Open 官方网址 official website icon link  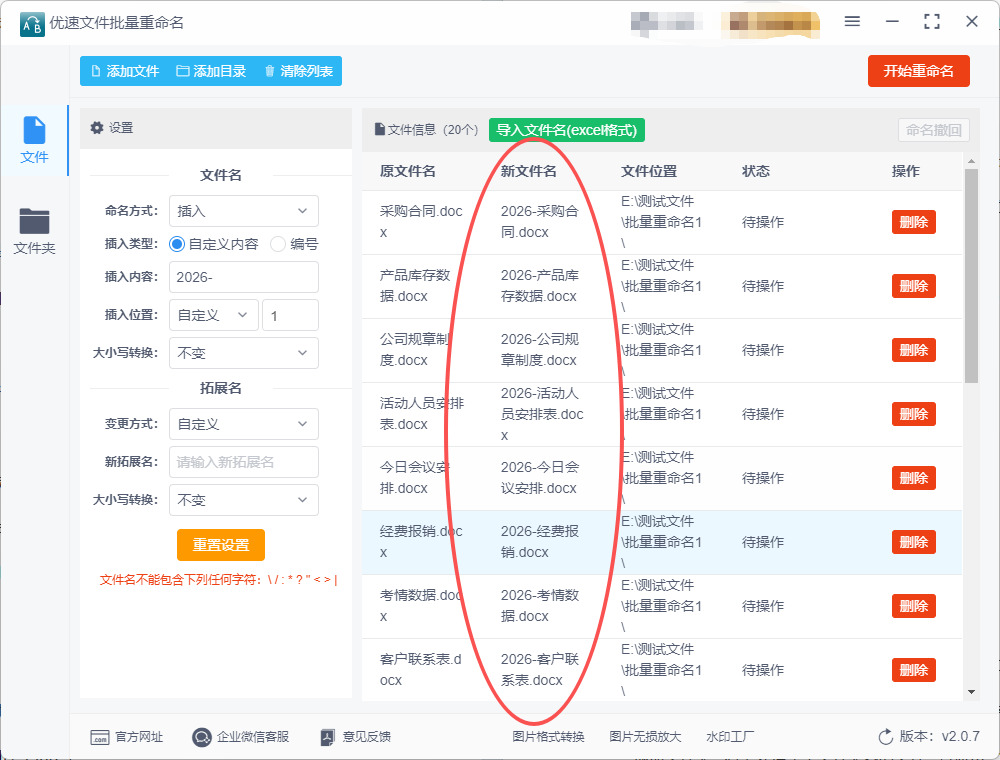(x=100, y=737)
